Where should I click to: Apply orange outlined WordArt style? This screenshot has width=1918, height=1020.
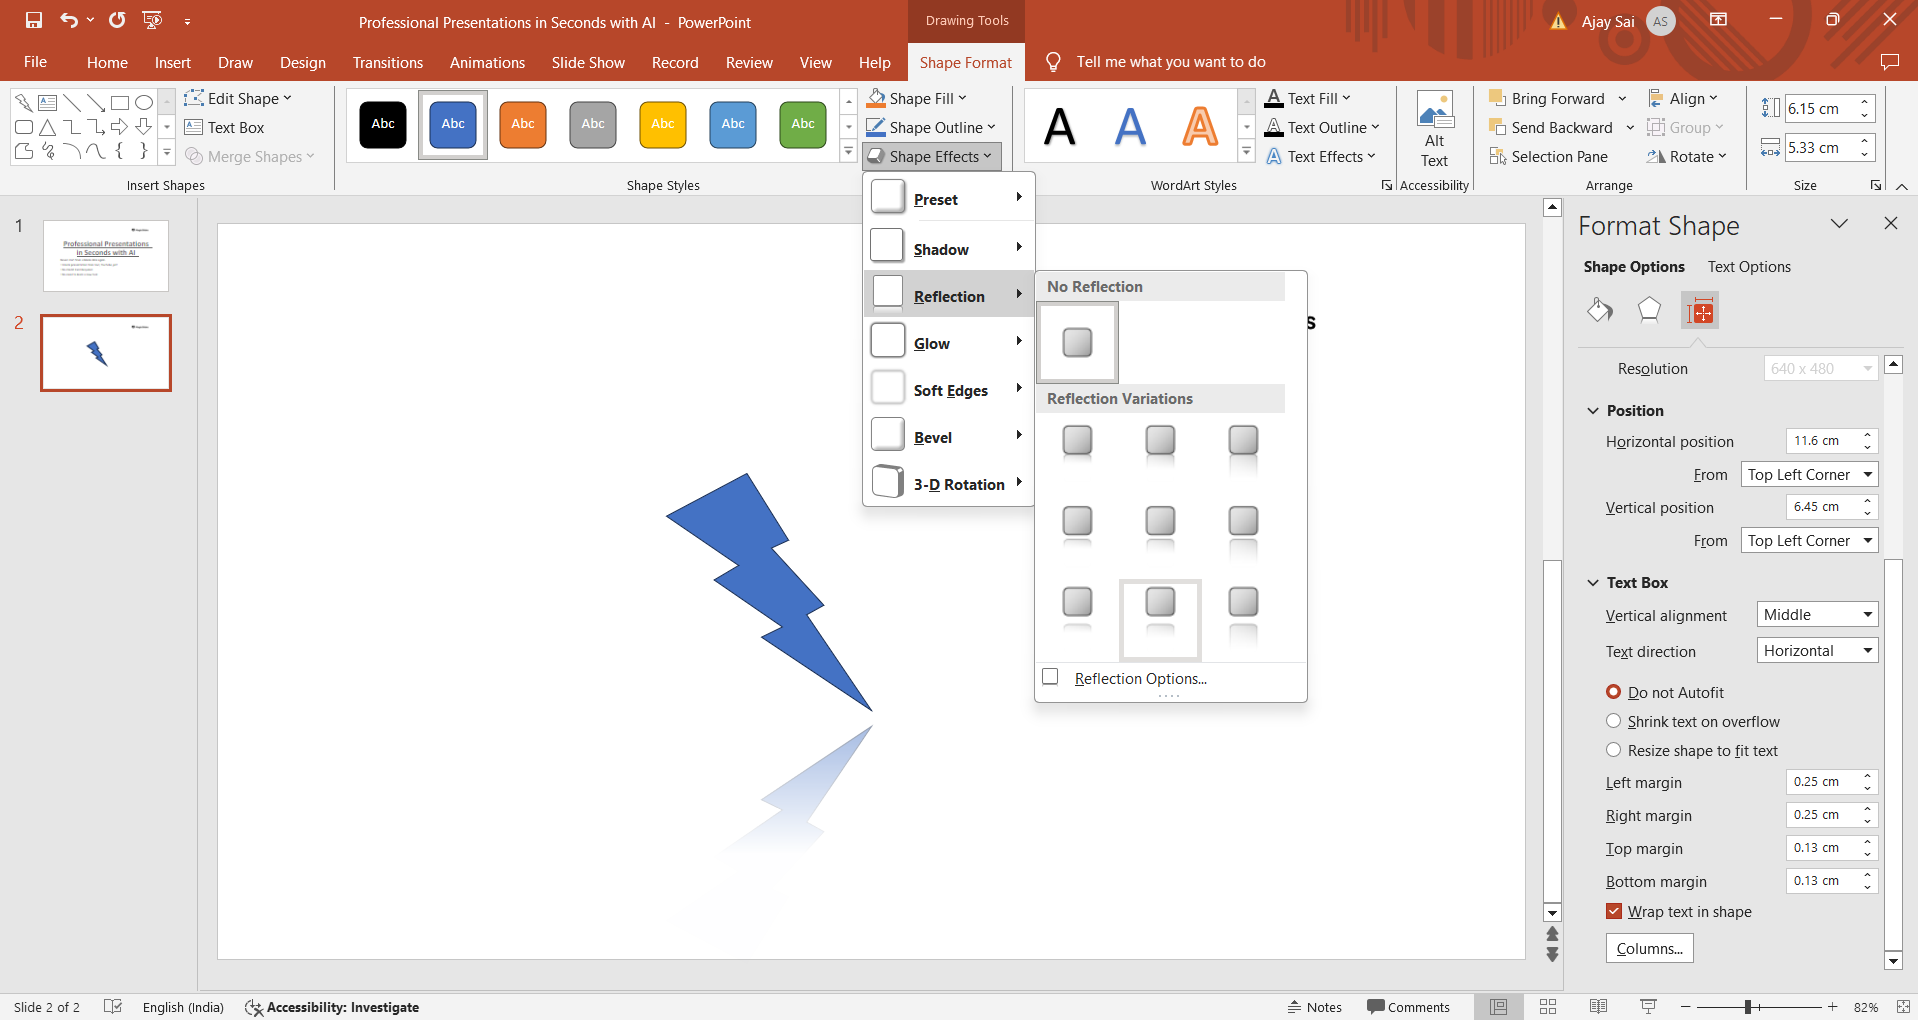(x=1200, y=126)
